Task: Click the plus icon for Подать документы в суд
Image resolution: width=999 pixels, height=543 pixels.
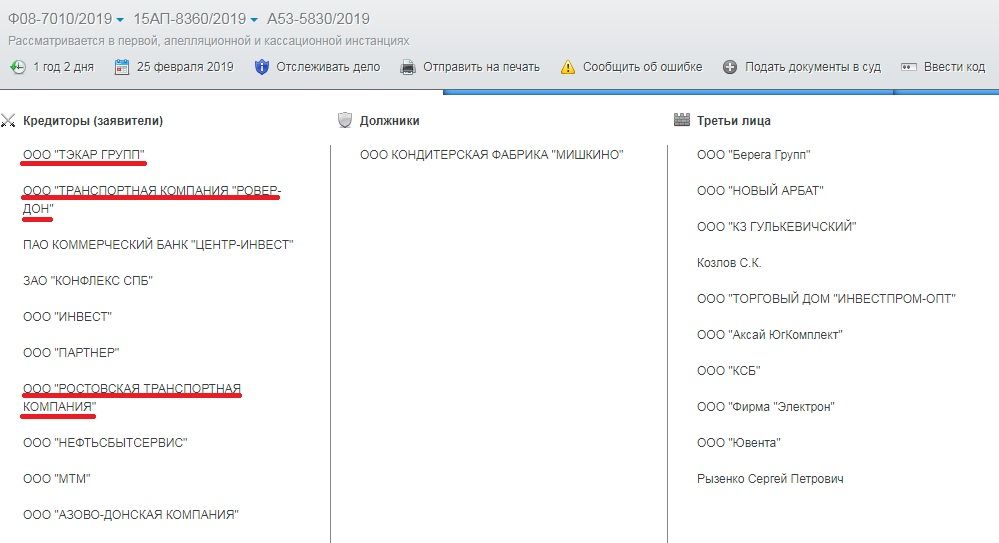Action: 730,67
